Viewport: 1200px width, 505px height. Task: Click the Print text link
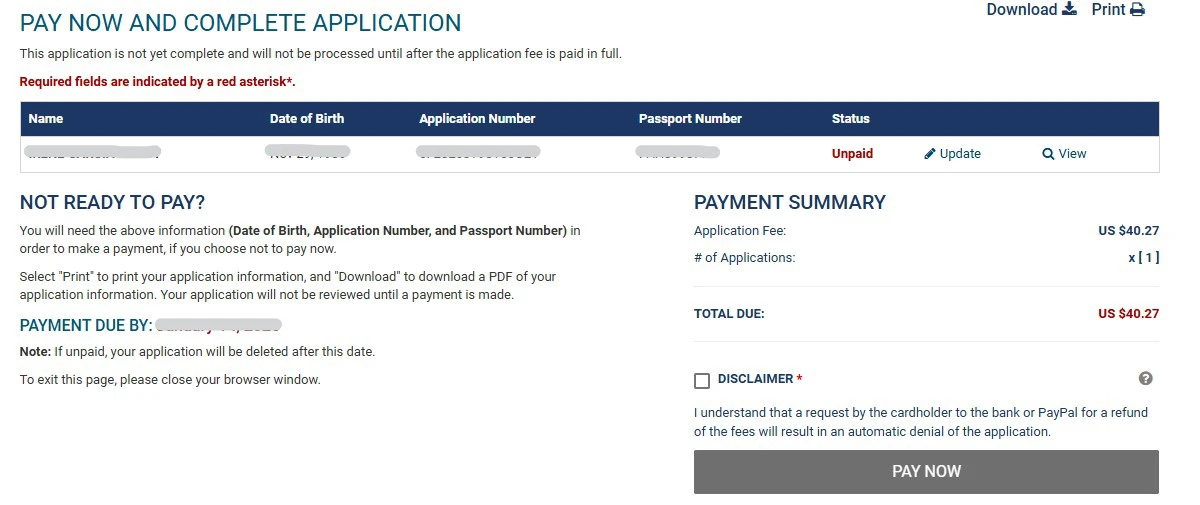pyautogui.click(x=1108, y=10)
